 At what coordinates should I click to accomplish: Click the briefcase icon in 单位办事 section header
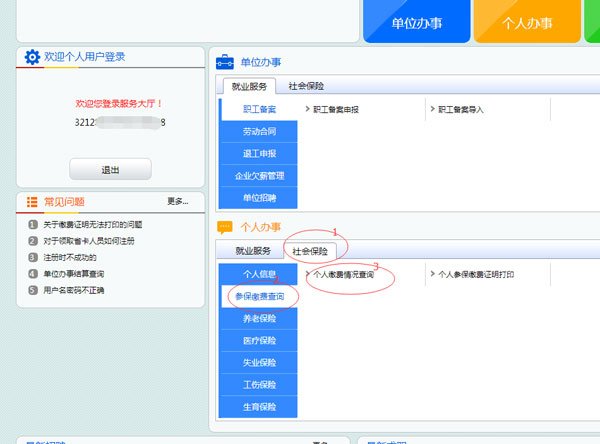point(225,61)
